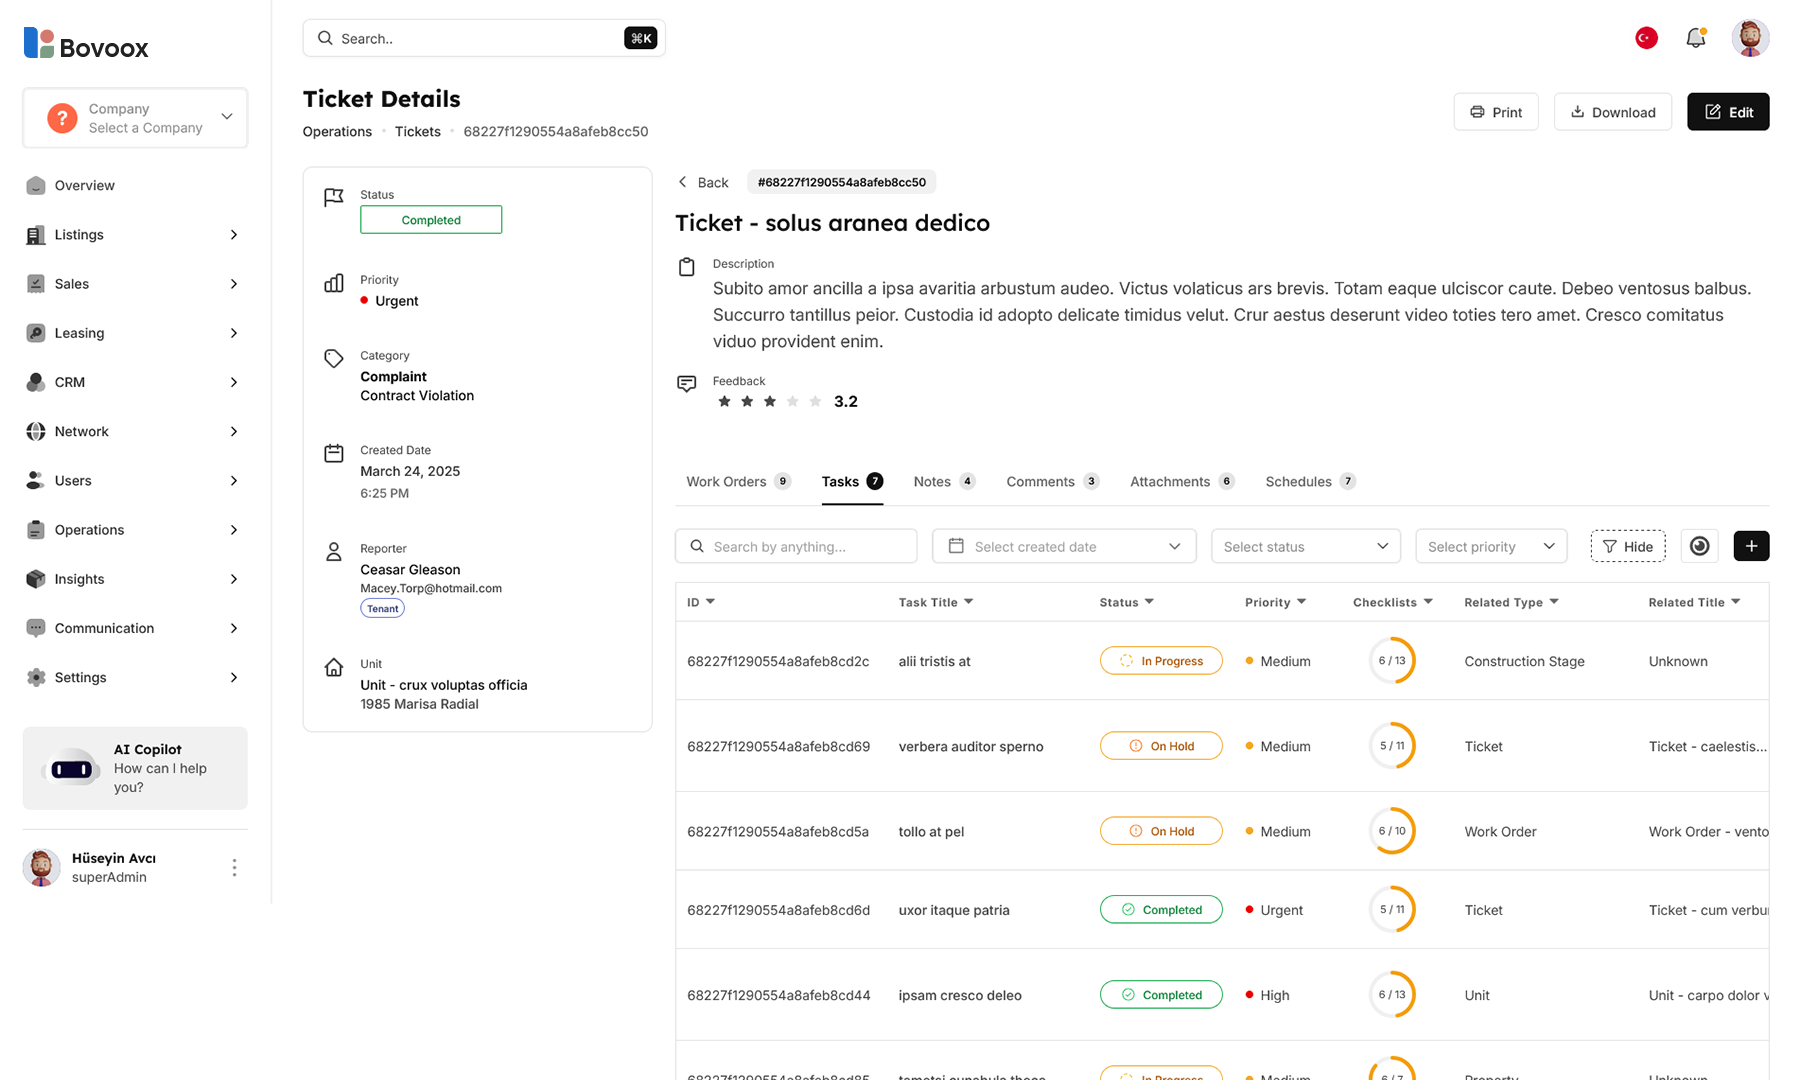Open the notifications bell
This screenshot has height=1080, width=1800.
click(1695, 38)
